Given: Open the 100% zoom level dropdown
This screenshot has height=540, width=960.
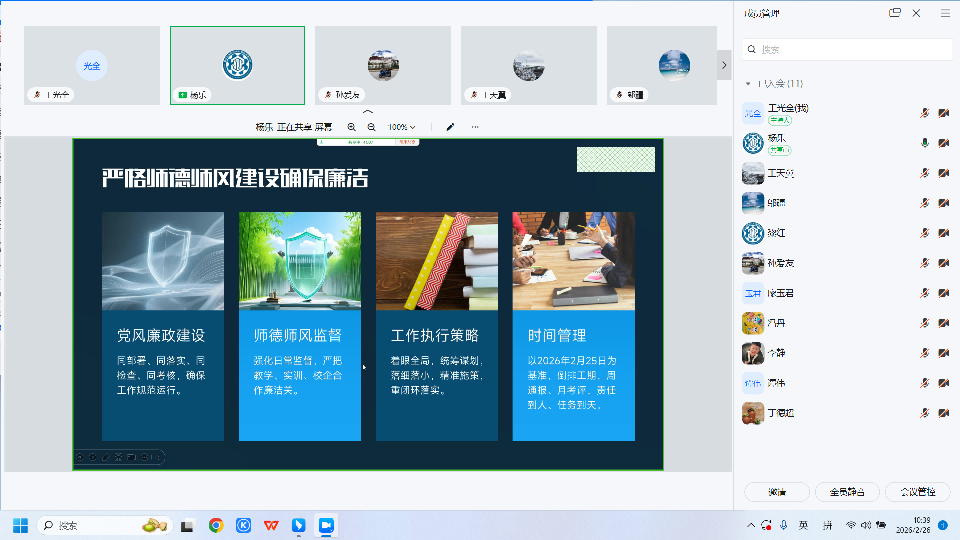Looking at the screenshot, I should pyautogui.click(x=402, y=127).
